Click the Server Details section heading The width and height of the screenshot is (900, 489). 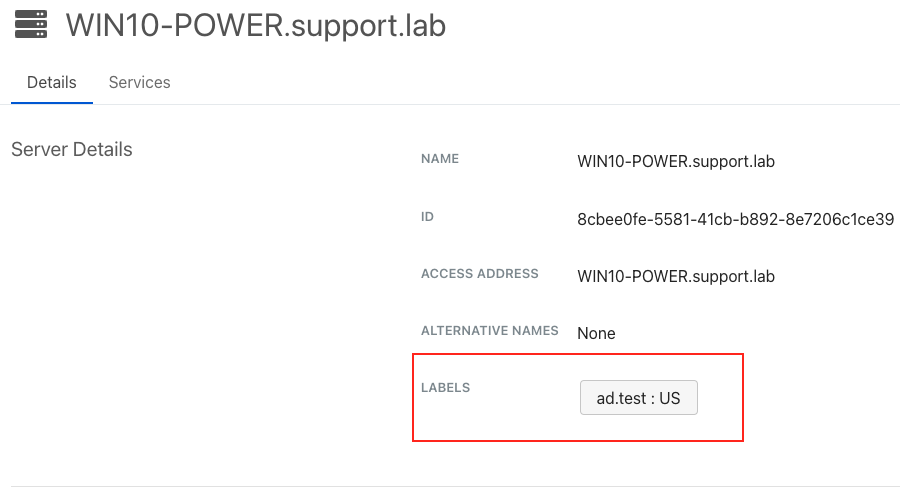click(71, 150)
